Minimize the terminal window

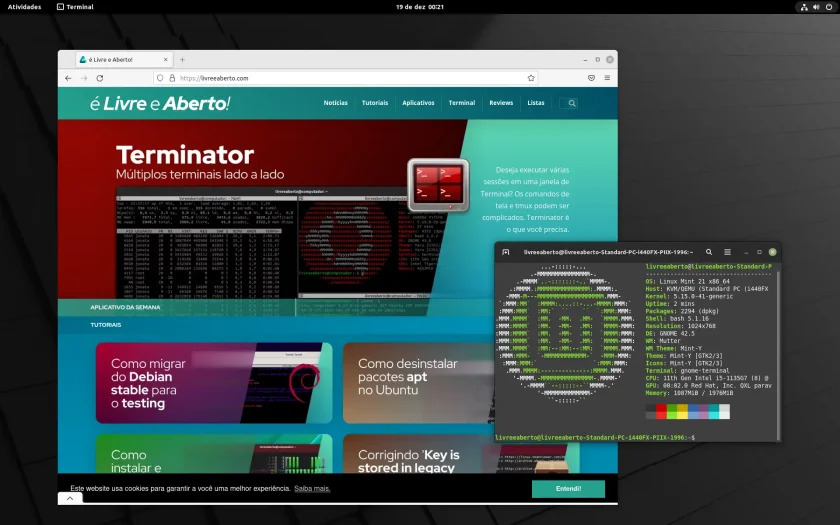click(746, 252)
